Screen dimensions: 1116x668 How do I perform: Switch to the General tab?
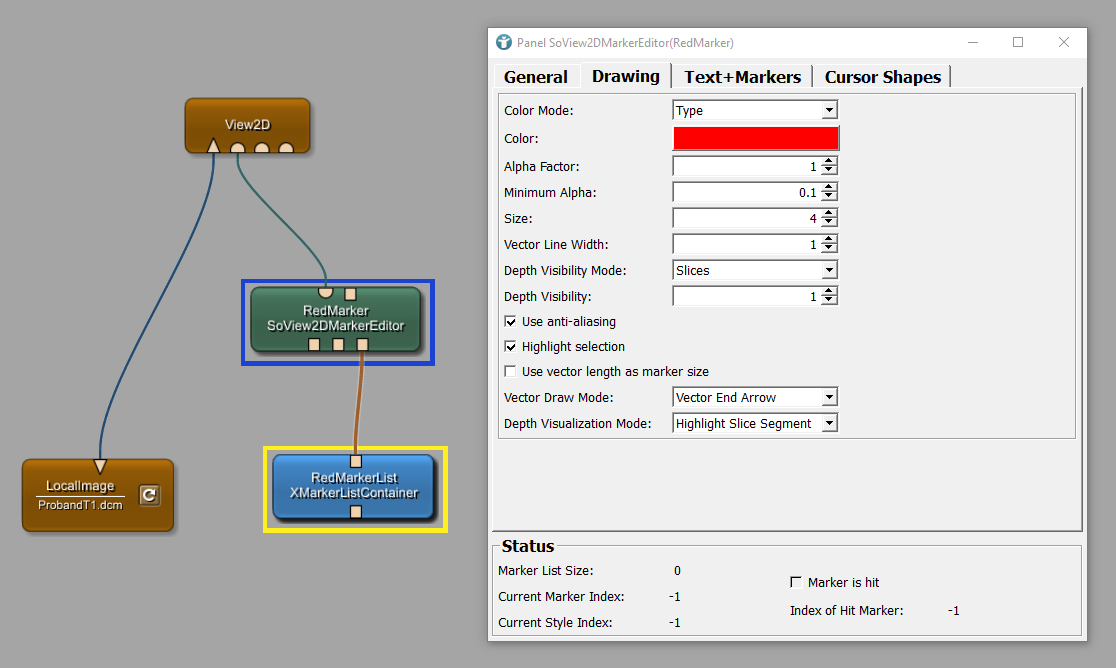click(535, 77)
